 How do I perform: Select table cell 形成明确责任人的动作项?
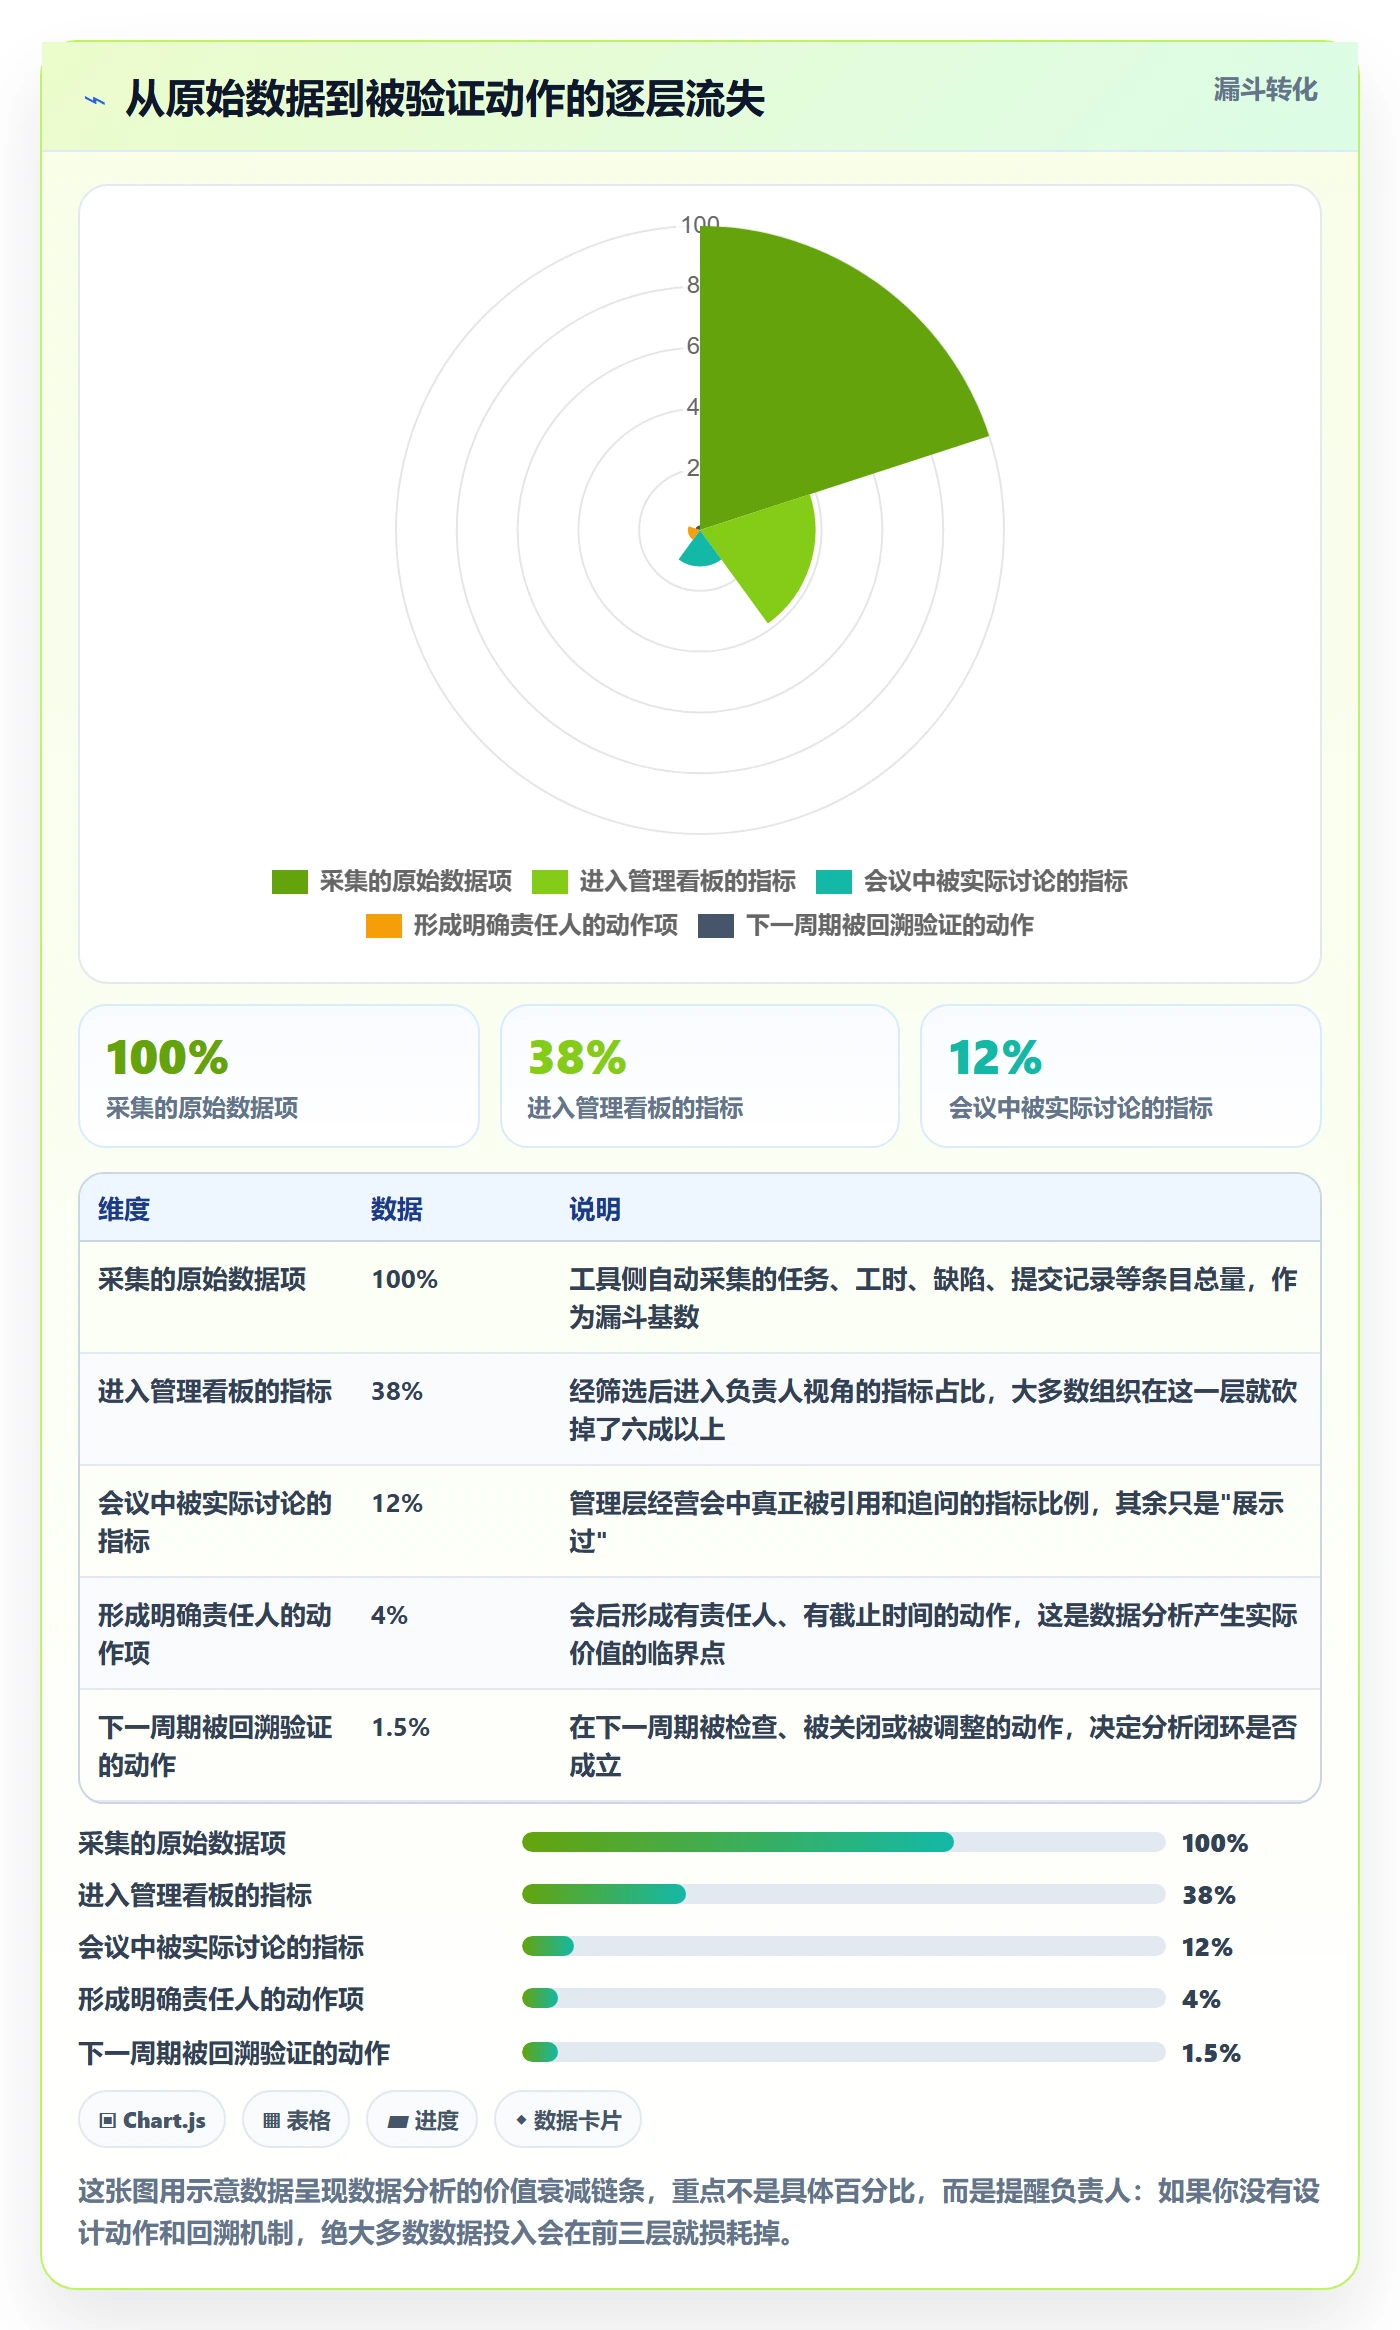point(215,1634)
